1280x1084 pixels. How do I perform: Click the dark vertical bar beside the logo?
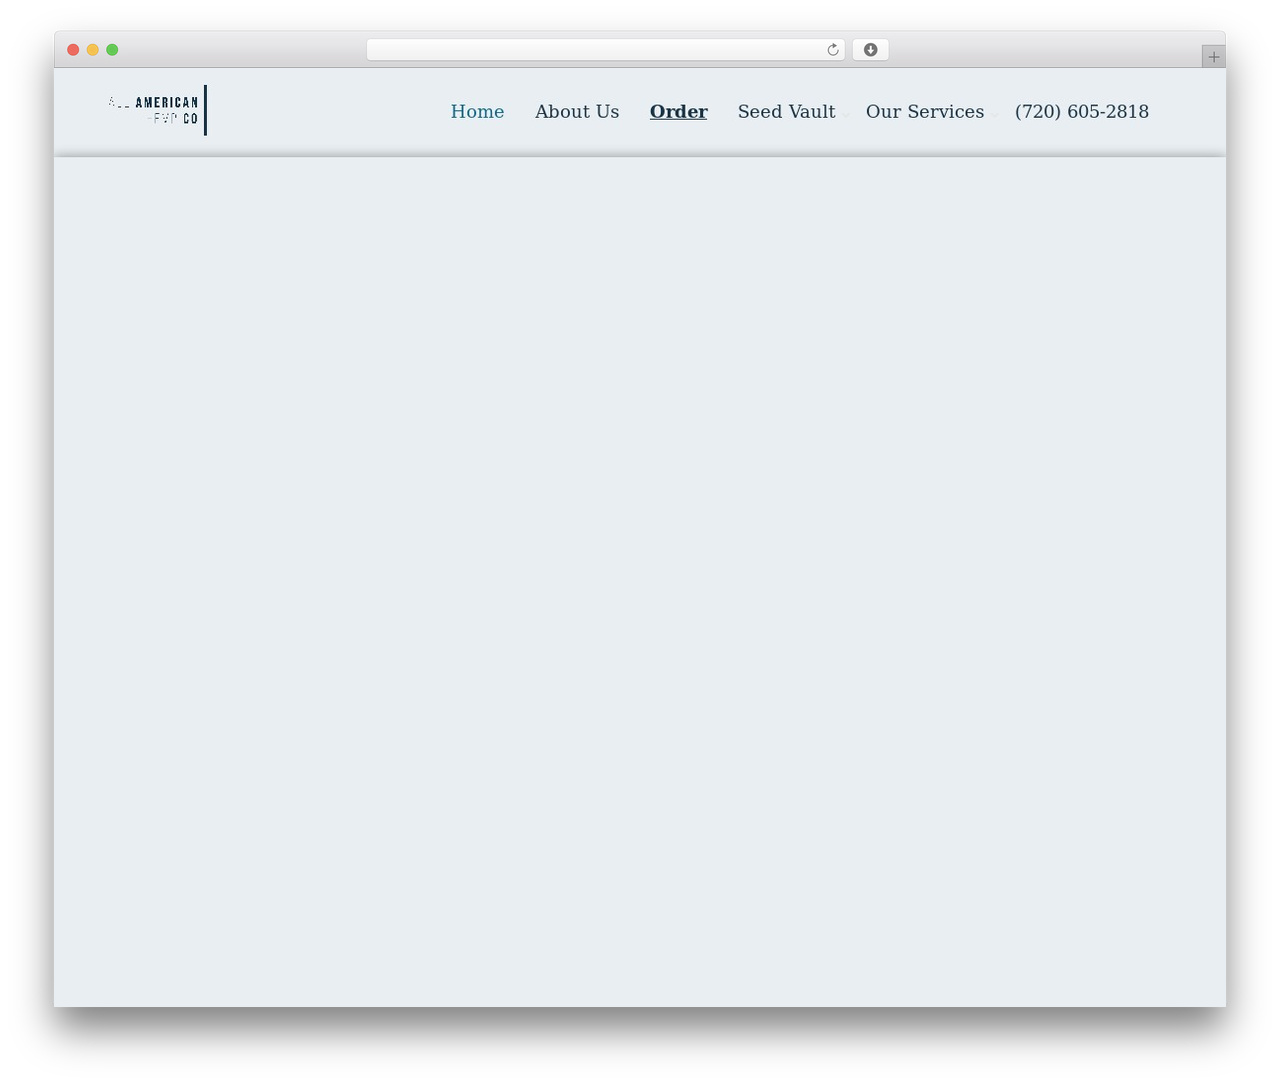[205, 110]
